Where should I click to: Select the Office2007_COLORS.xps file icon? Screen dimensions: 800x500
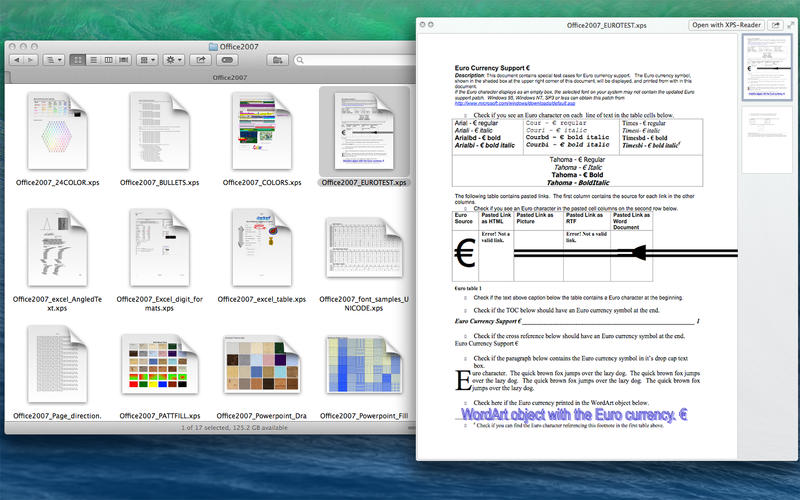point(261,131)
